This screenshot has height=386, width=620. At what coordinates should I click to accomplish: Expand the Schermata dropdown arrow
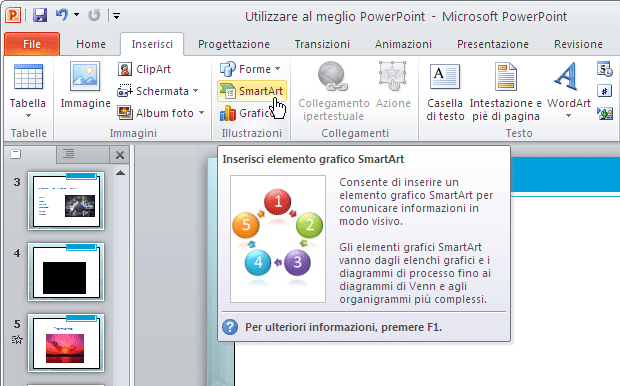pyautogui.click(x=196, y=91)
